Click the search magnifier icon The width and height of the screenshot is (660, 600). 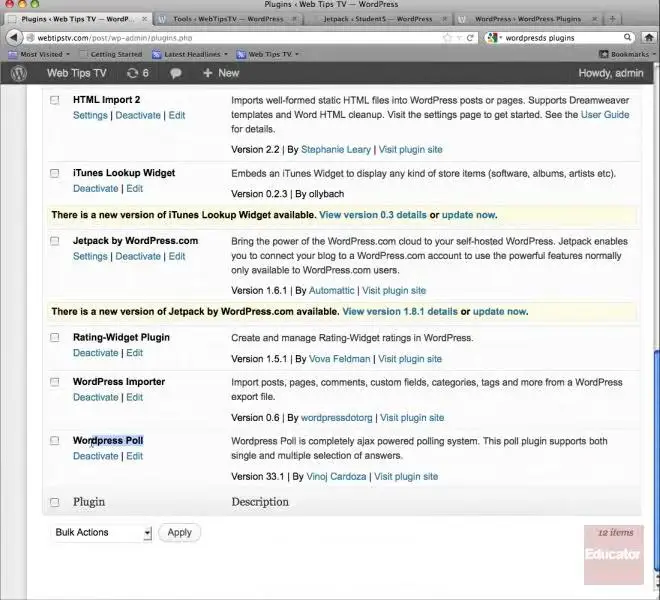(x=627, y=37)
